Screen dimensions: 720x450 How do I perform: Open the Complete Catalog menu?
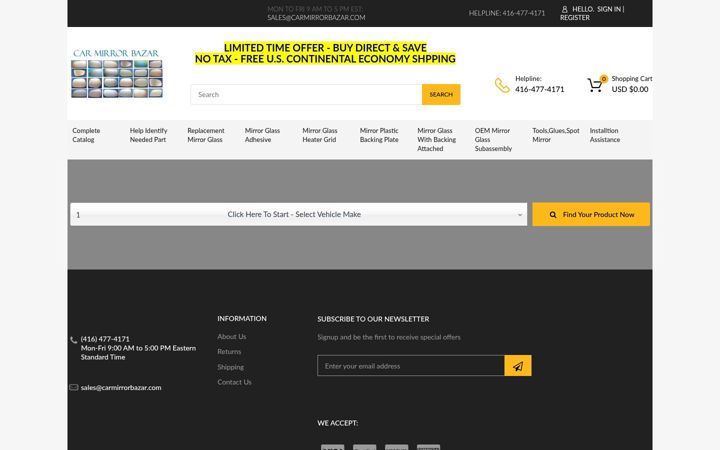[86, 135]
